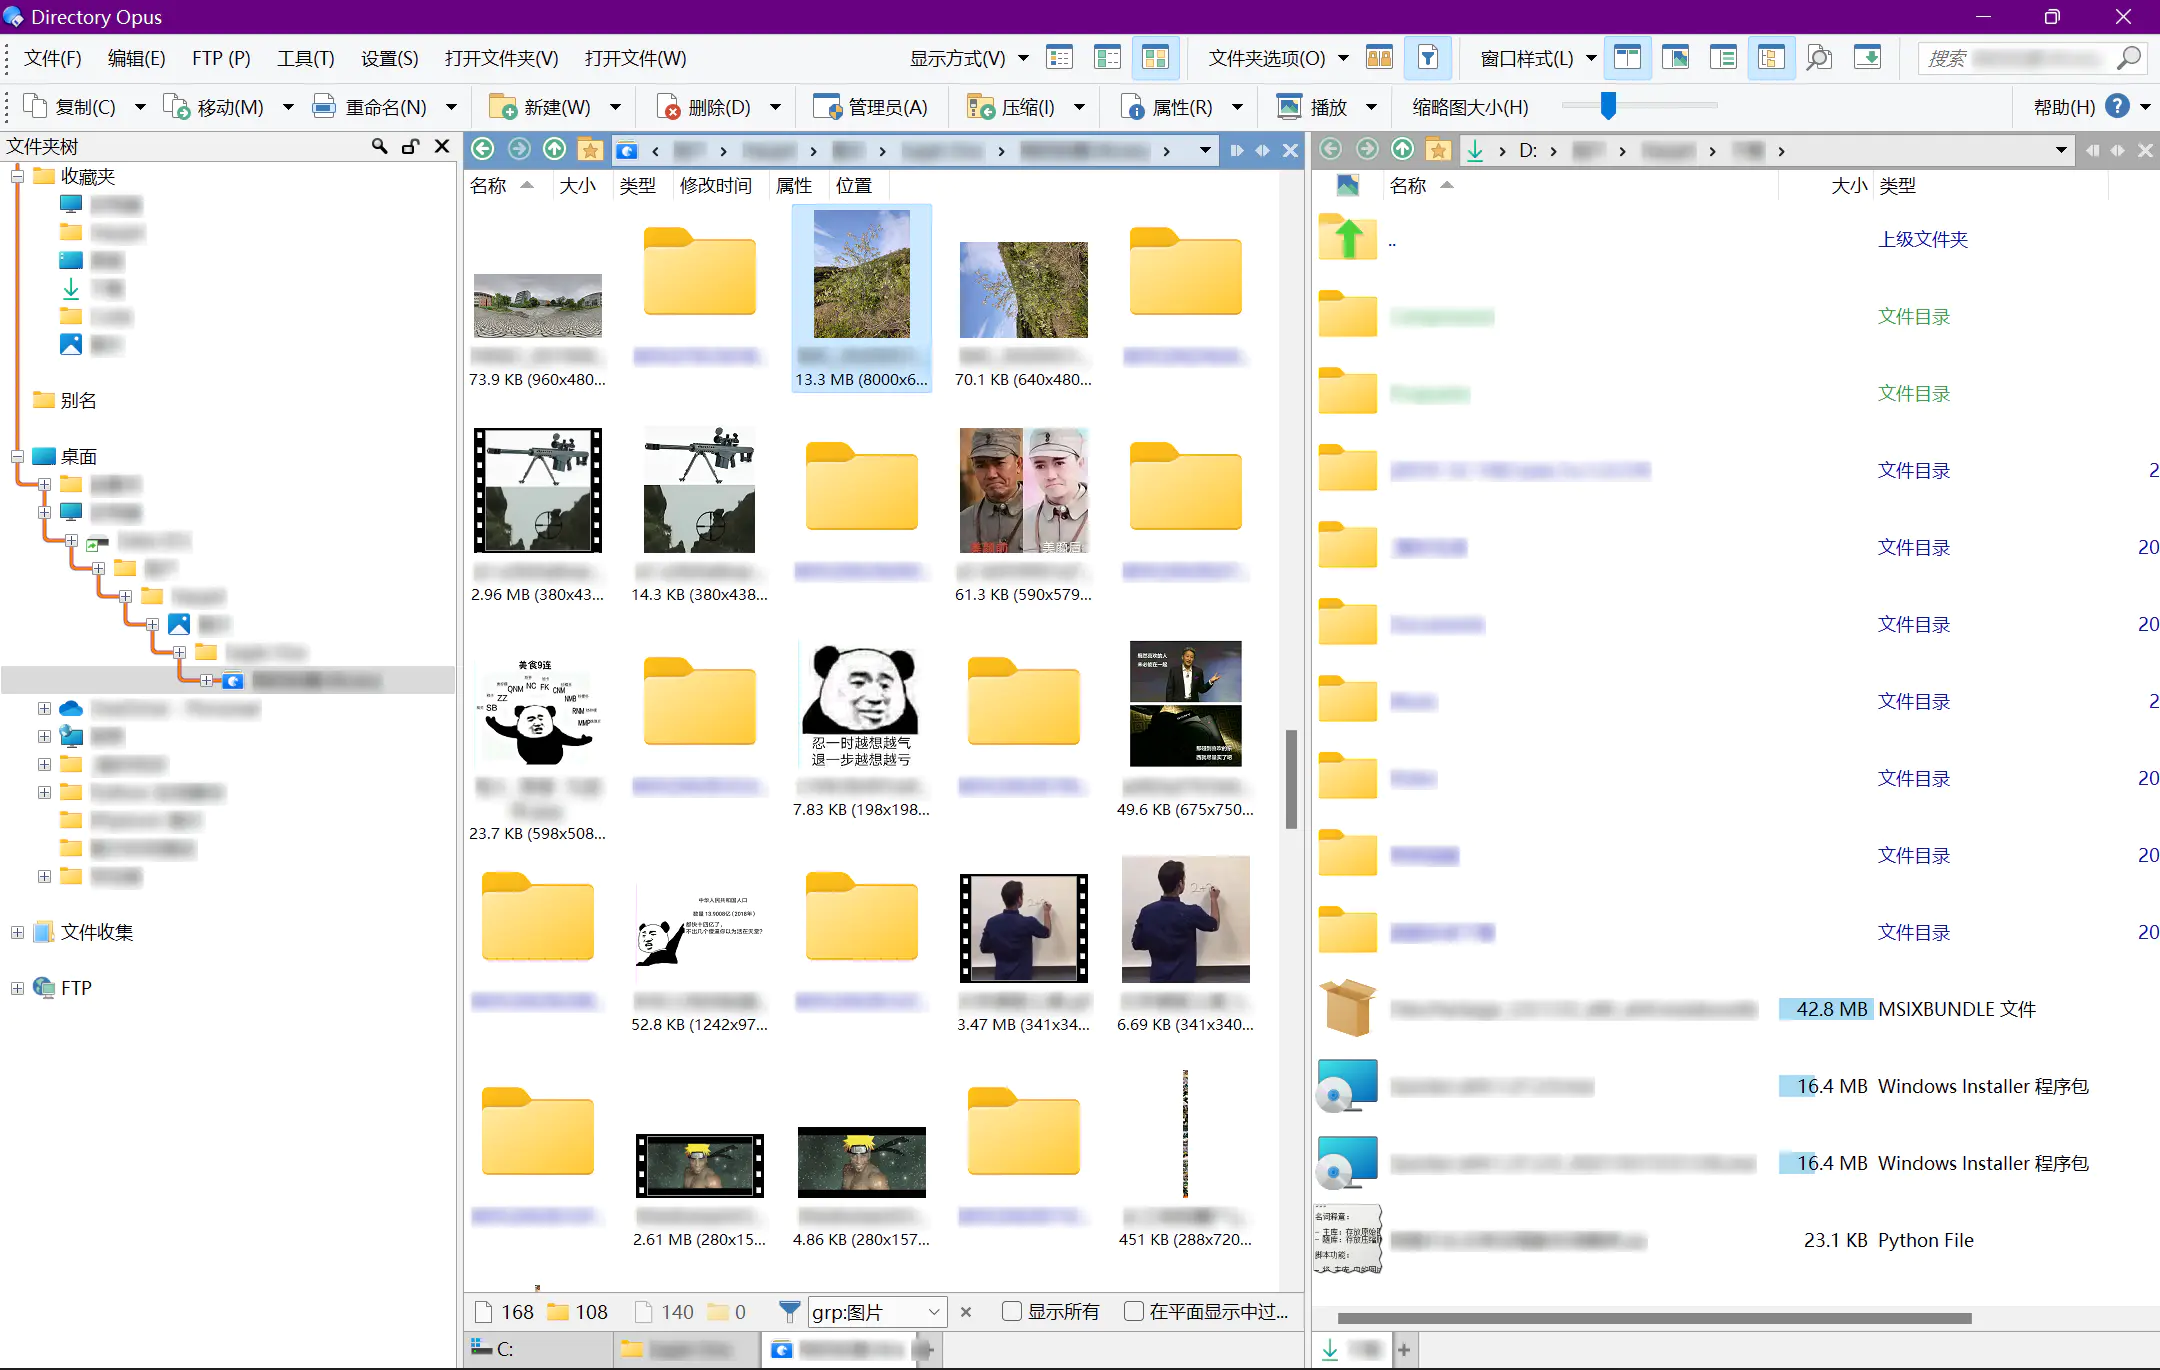Click the thumbnail size slider handle
This screenshot has width=2160, height=1370.
1608,105
